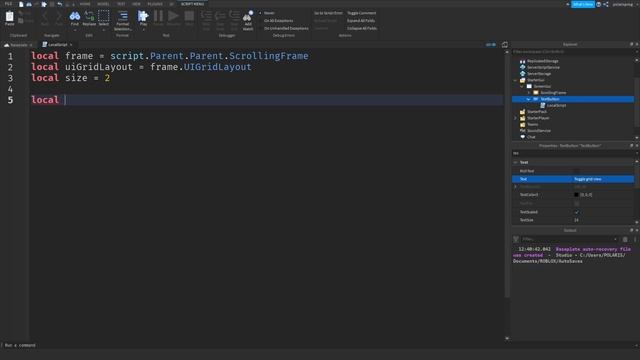The height and width of the screenshot is (360, 640).
Task: Click the Add Watch icon
Action: point(248,16)
